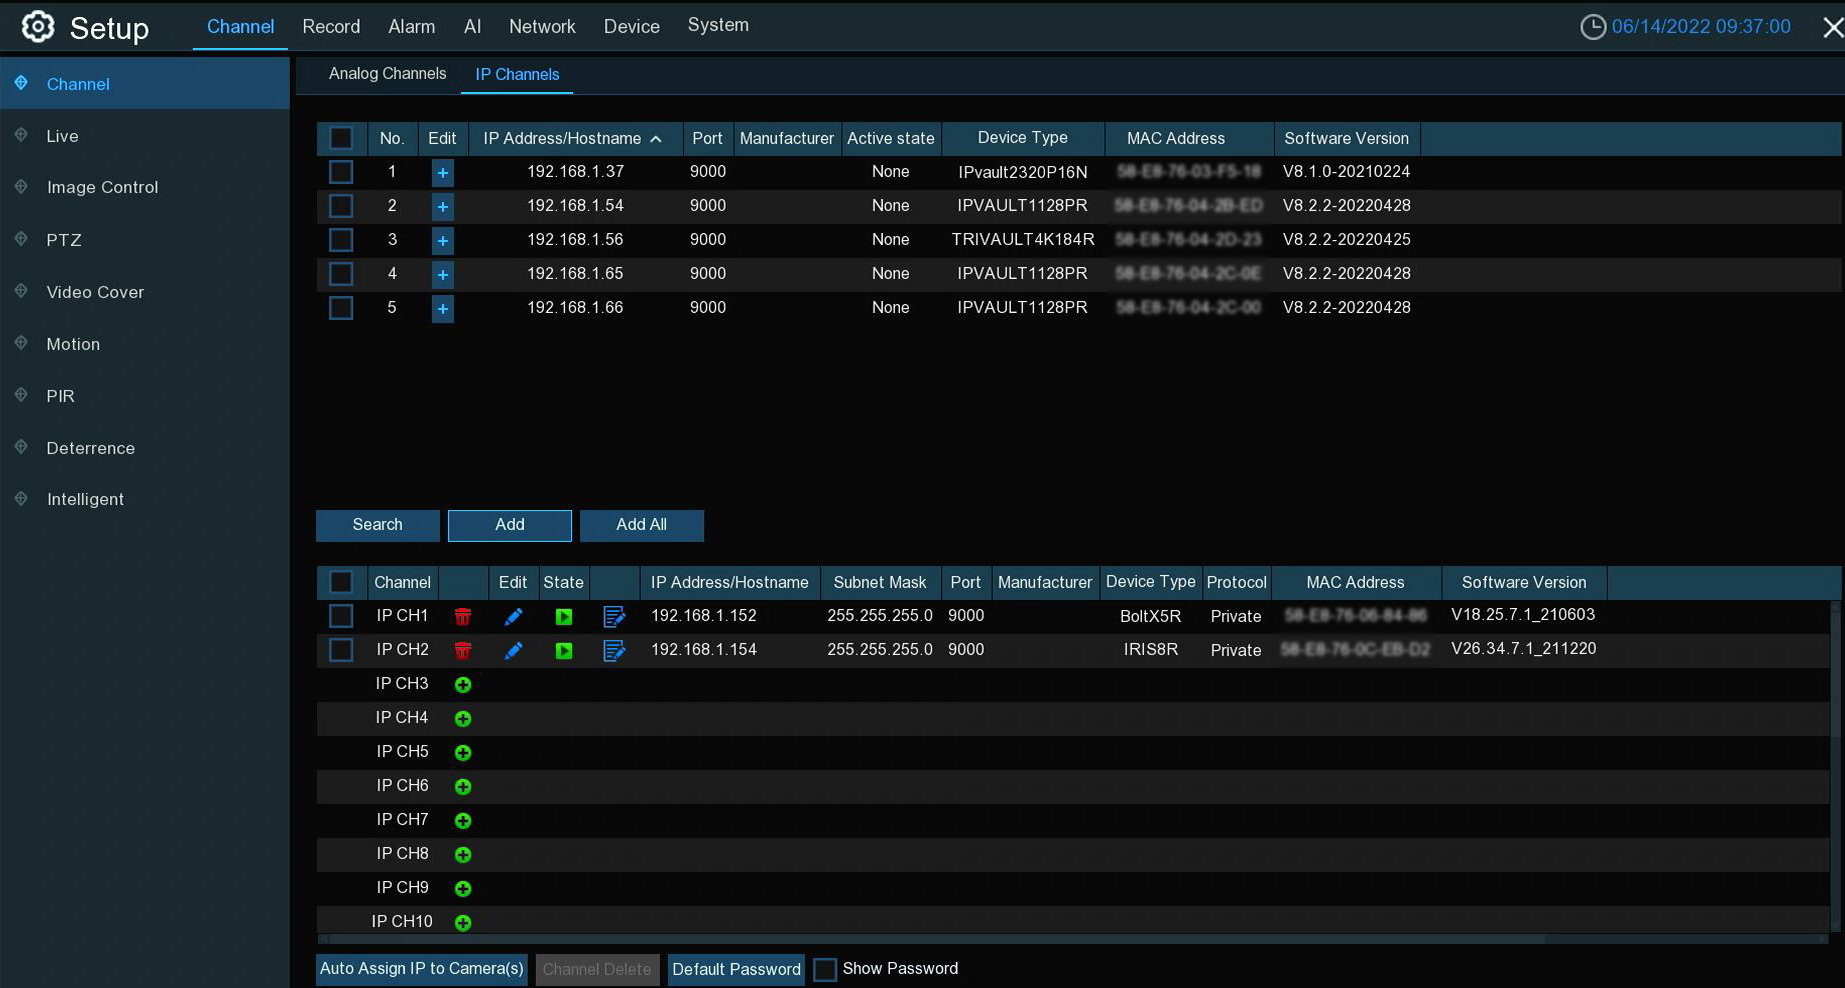Check the box for device No. 4
Screen dimensions: 1845x988
(341, 274)
